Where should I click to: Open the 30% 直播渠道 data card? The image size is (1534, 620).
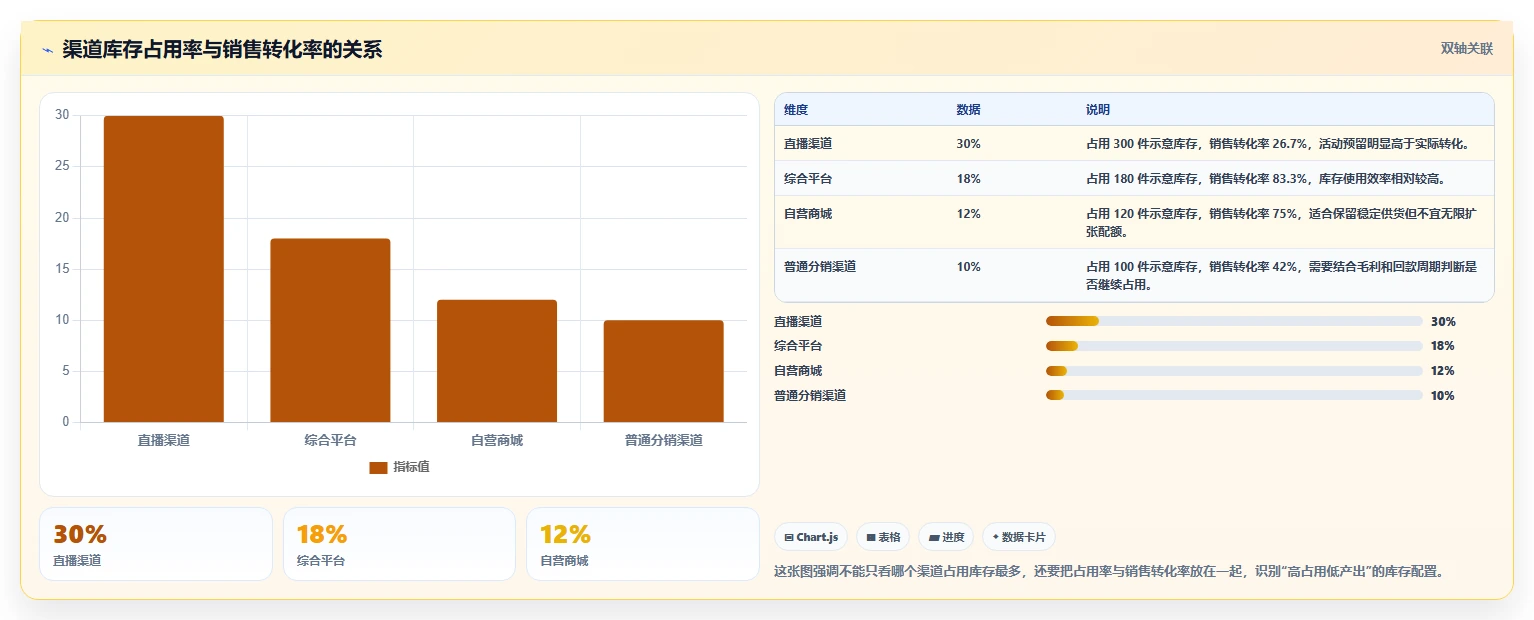pos(156,544)
